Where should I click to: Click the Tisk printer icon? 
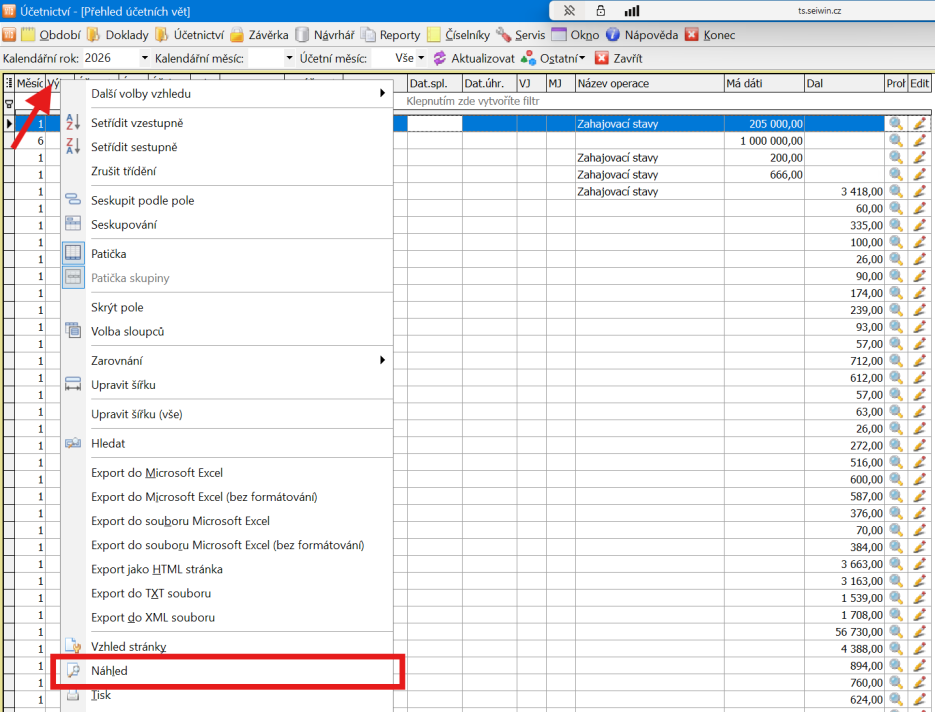73,695
